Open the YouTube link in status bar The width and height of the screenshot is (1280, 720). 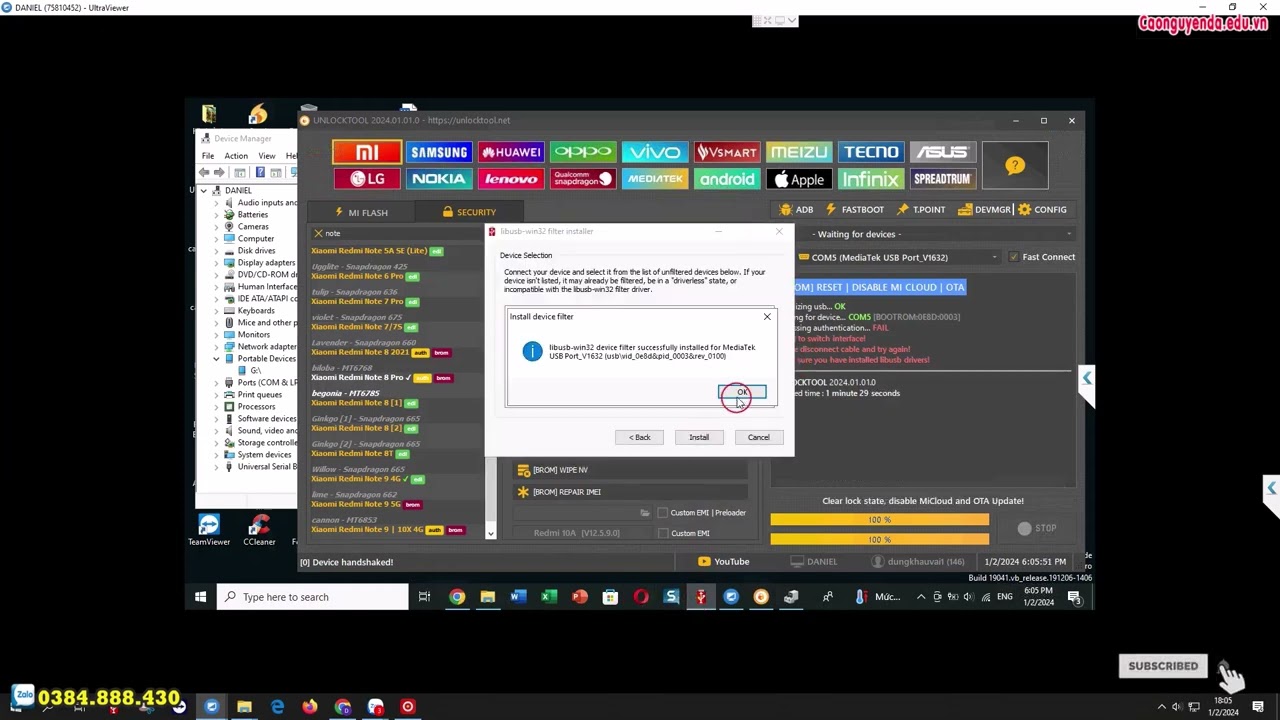point(724,562)
